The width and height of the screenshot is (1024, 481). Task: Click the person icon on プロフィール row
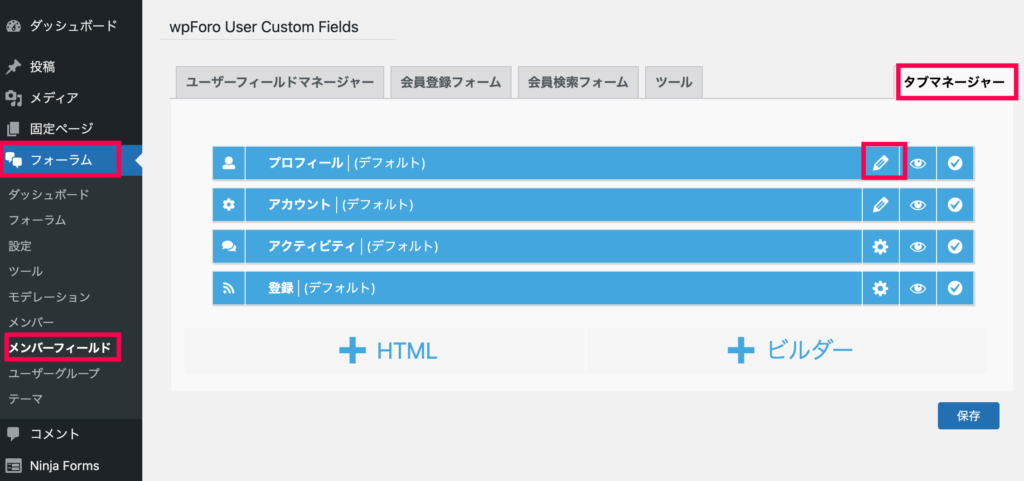click(229, 163)
